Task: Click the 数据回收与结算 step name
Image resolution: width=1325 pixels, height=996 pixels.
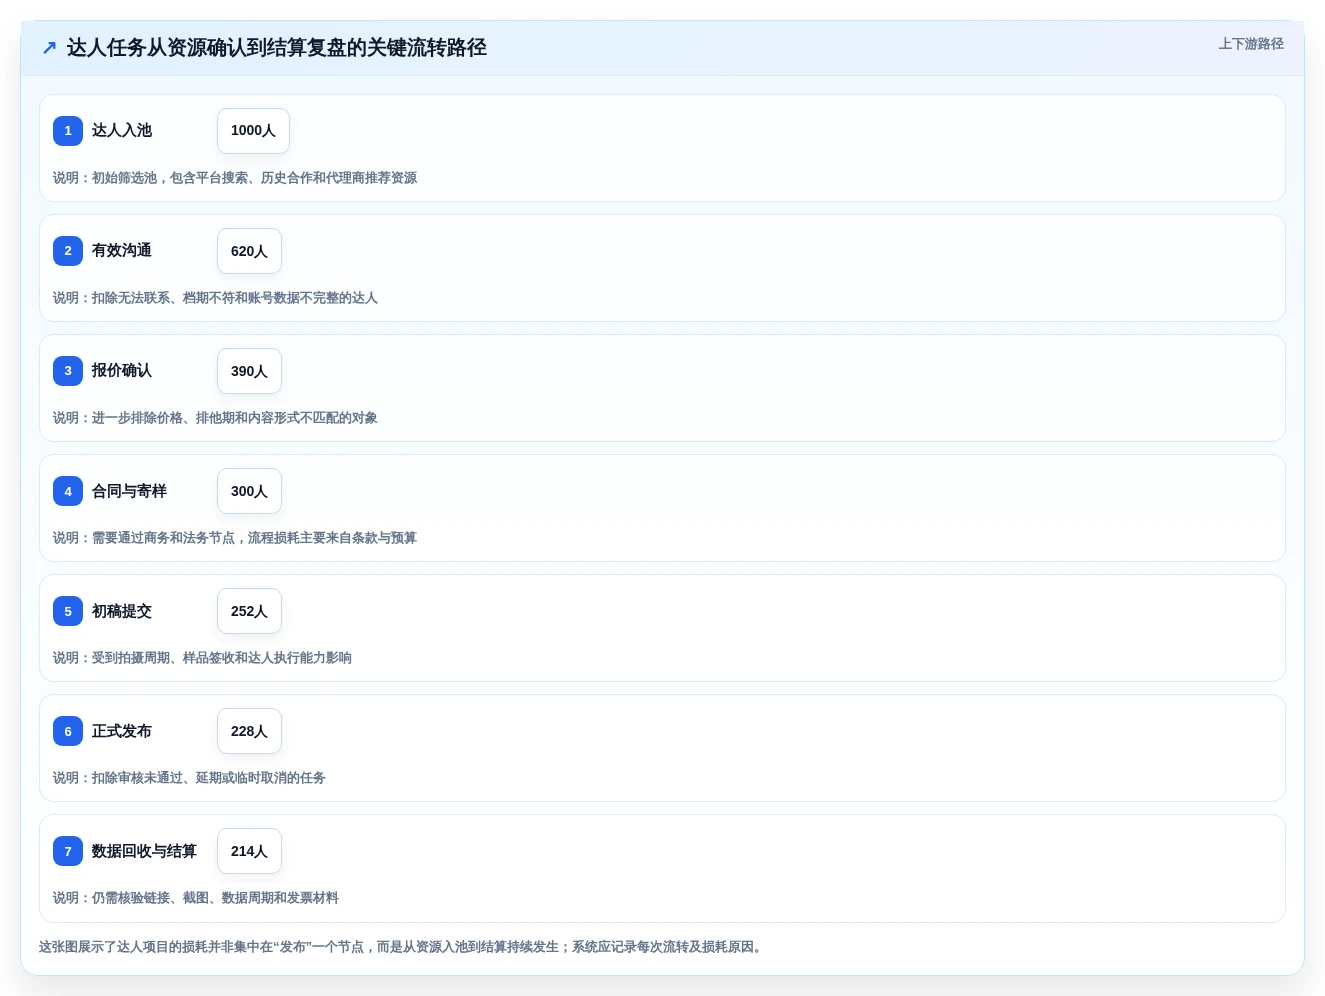Action: 144,851
